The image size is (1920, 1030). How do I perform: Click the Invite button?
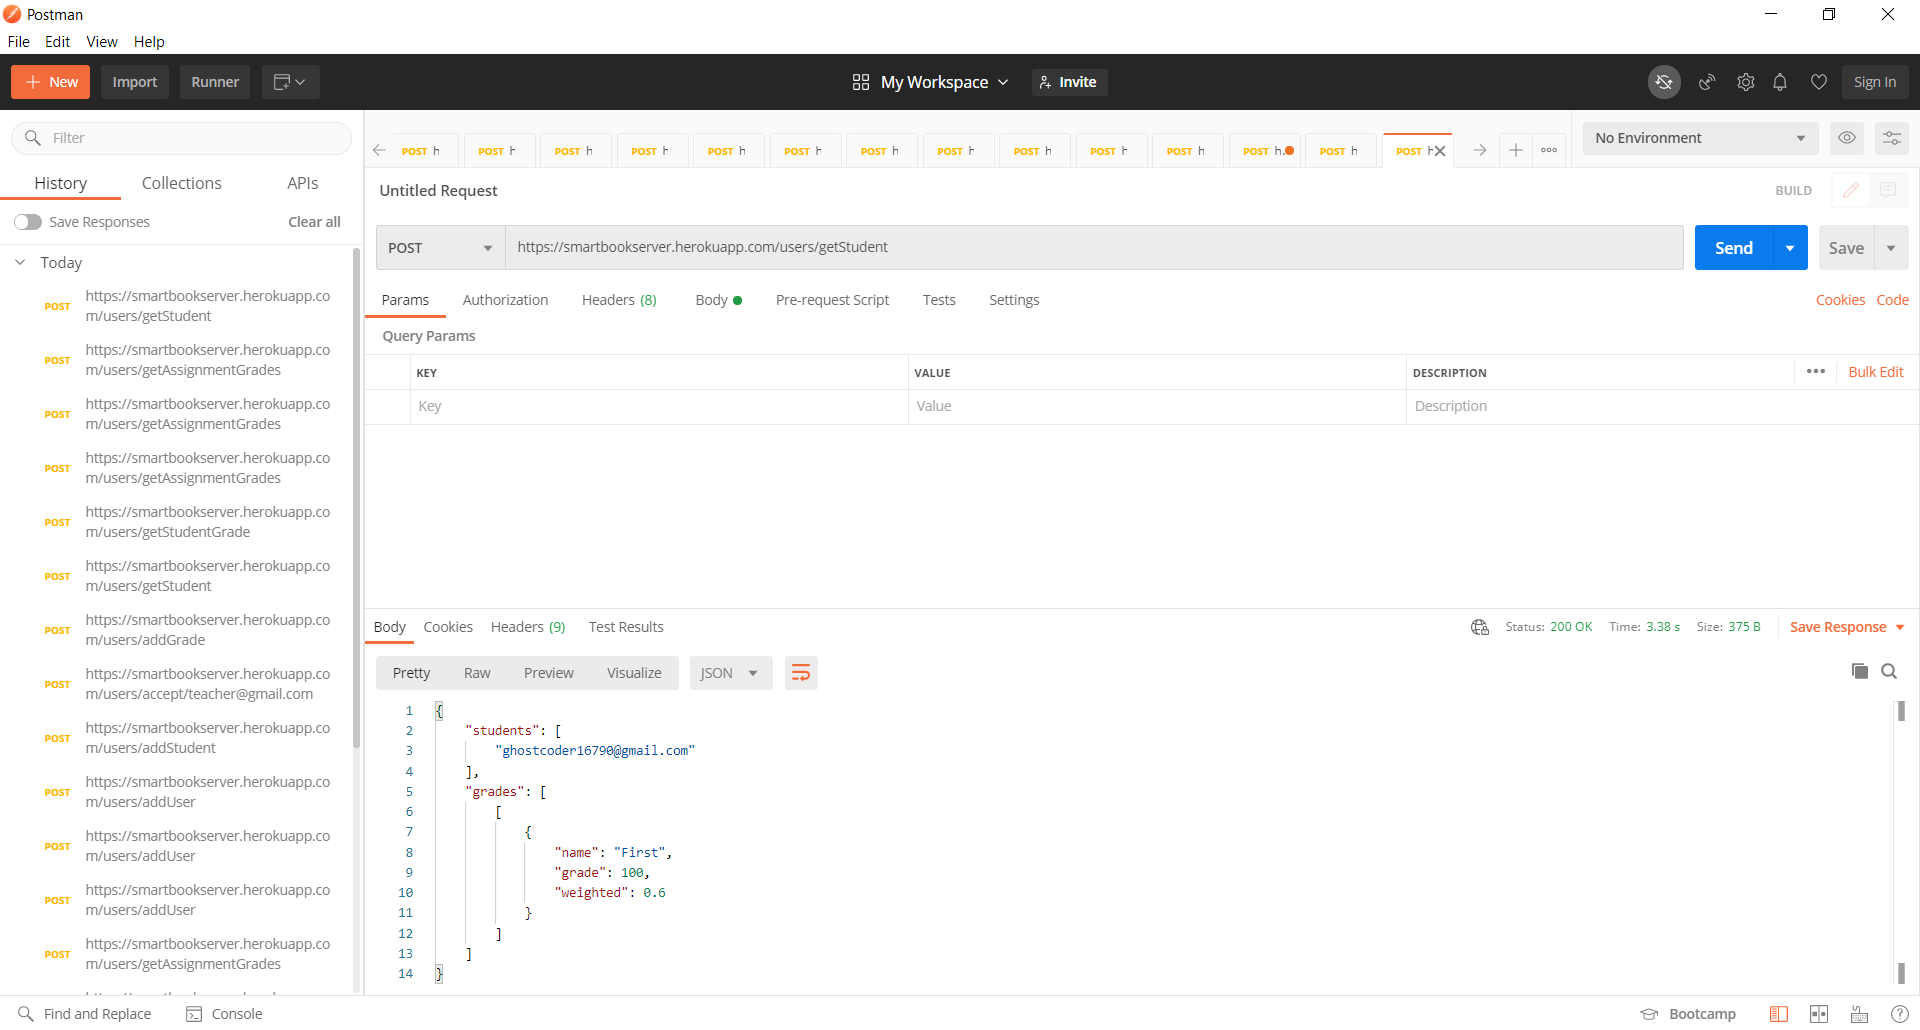1069,82
